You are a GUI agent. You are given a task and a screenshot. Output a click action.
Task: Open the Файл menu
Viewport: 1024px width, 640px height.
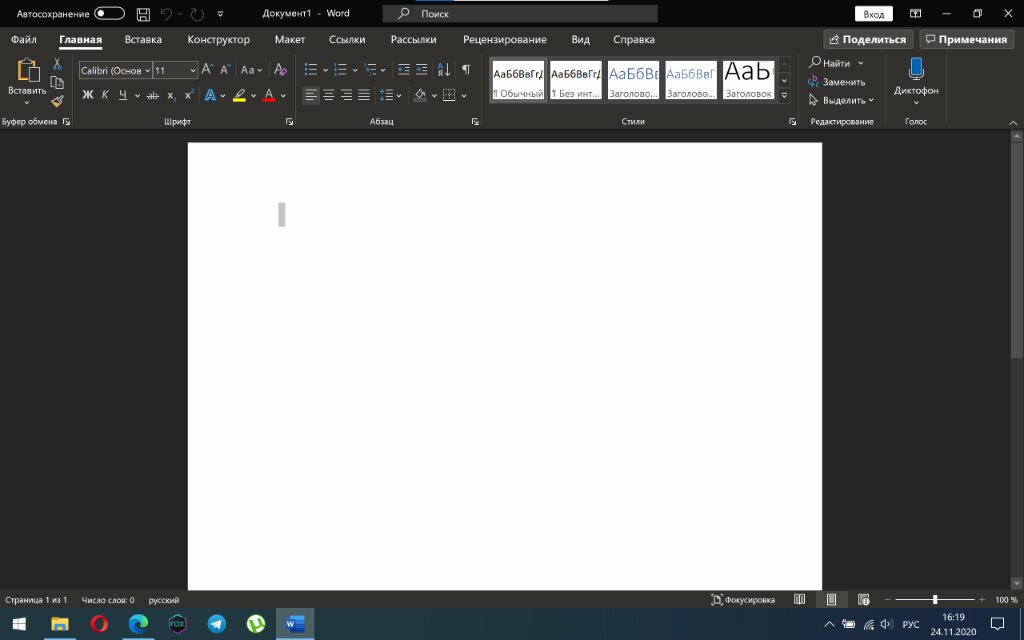24,39
